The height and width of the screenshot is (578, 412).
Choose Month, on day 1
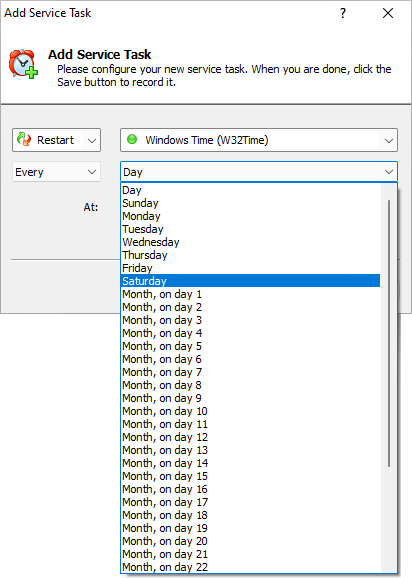tap(251, 294)
